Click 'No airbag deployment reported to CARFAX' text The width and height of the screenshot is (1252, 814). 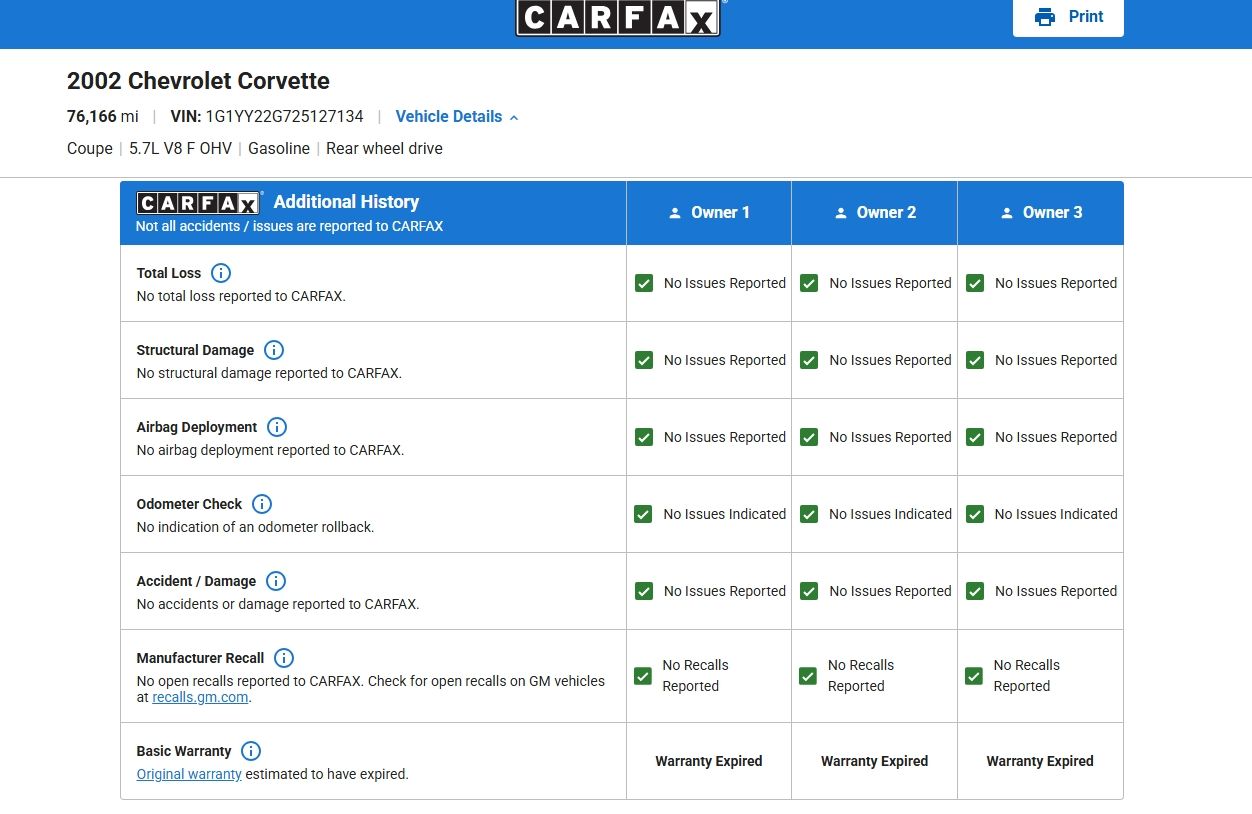point(270,450)
